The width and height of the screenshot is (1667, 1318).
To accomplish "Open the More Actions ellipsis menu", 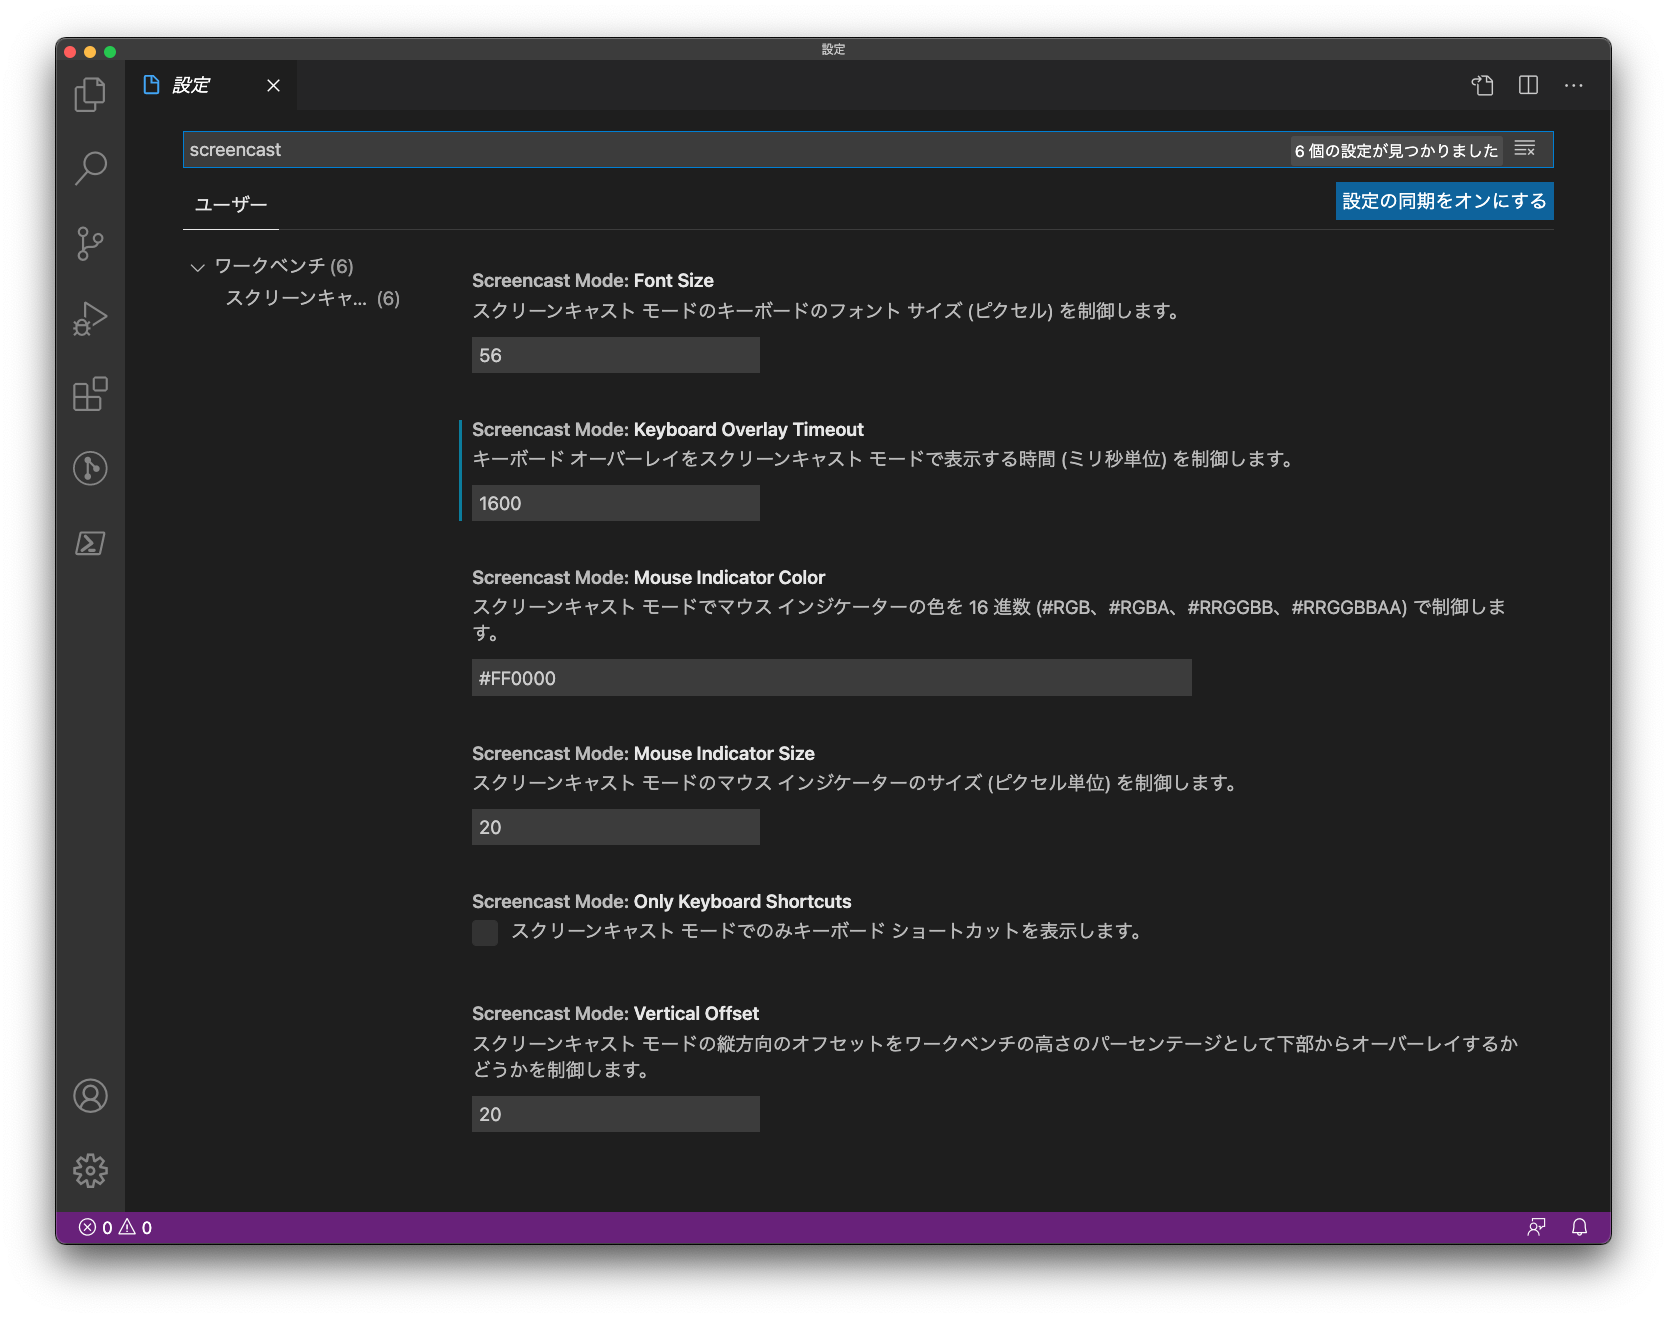I will click(1574, 85).
